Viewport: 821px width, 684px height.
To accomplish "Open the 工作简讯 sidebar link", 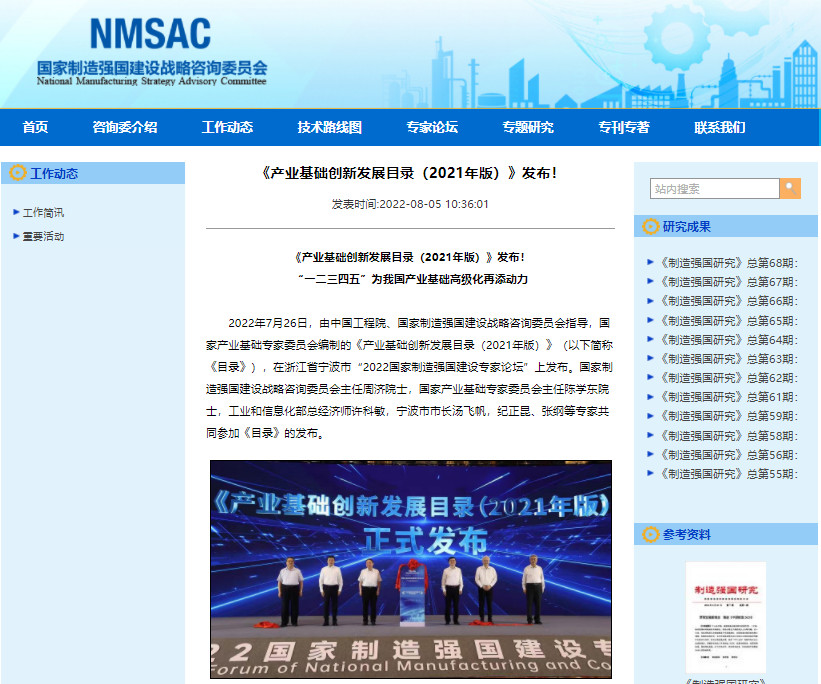I will coord(44,211).
